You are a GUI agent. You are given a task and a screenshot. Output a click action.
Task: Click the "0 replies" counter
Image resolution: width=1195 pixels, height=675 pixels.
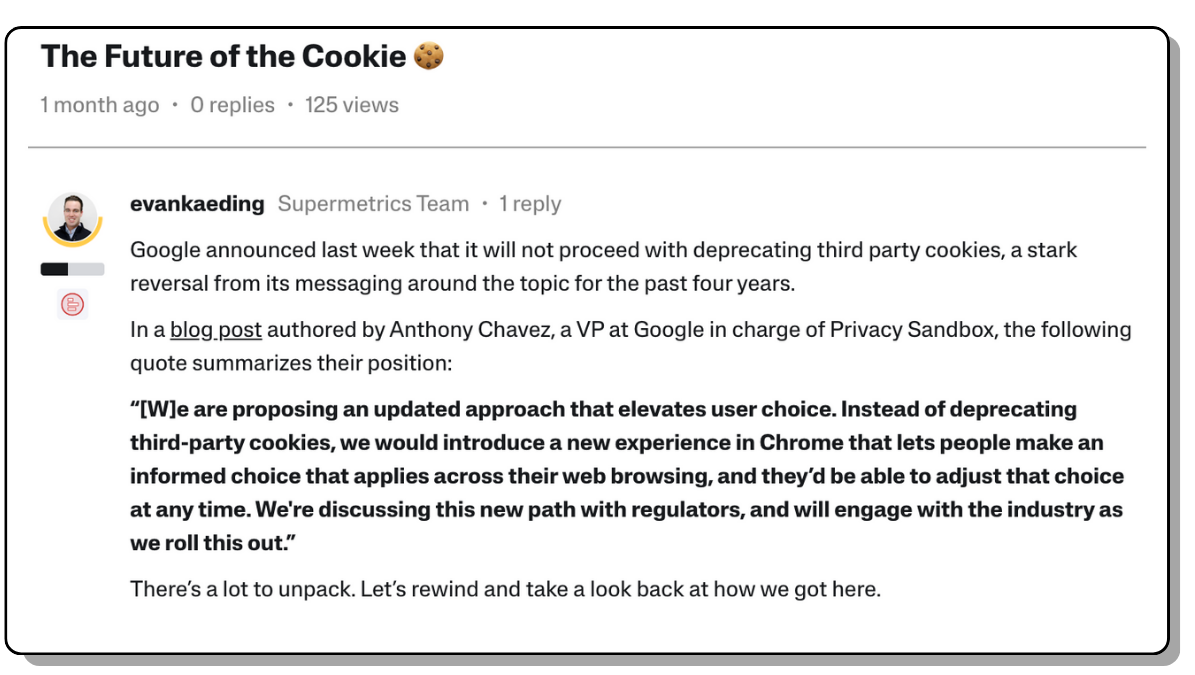point(232,105)
